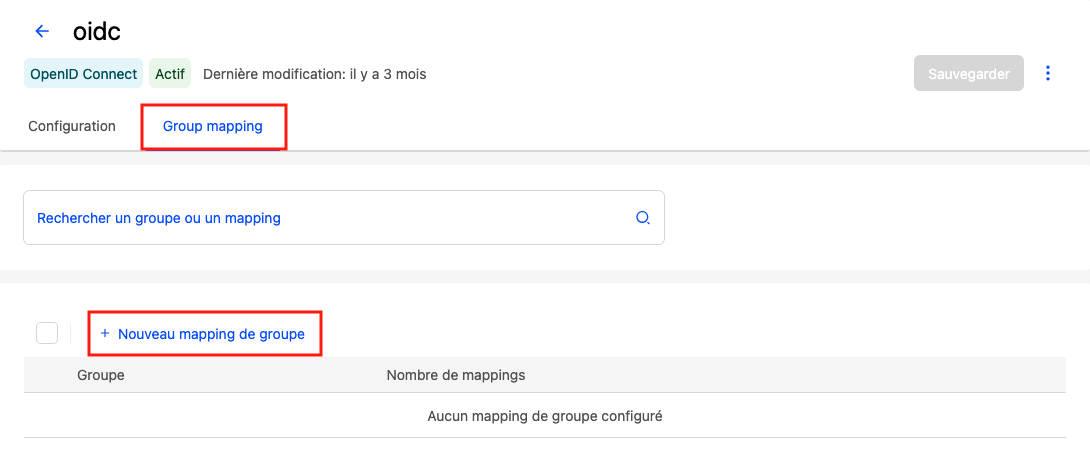Image resolution: width=1090 pixels, height=463 pixels.
Task: Click the magnifier icon in search box
Action: (x=643, y=218)
